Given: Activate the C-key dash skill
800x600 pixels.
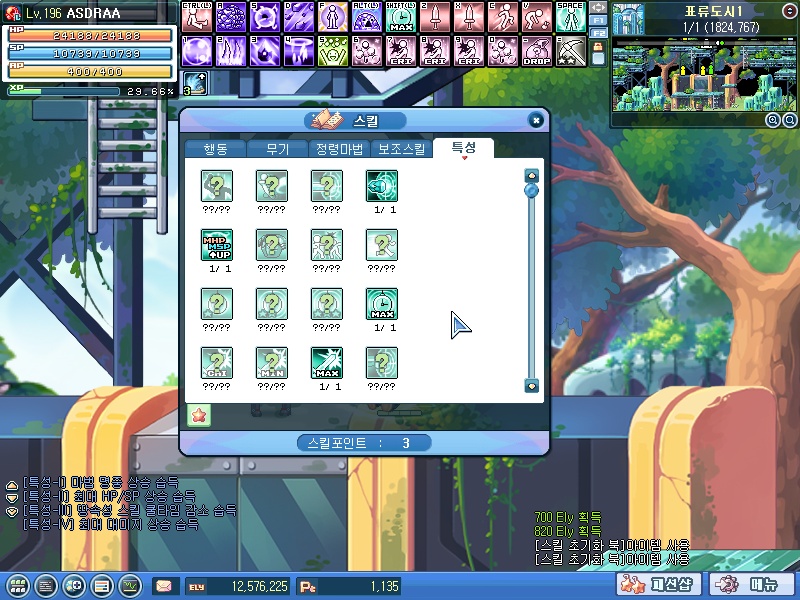Looking at the screenshot, I should click(503, 17).
